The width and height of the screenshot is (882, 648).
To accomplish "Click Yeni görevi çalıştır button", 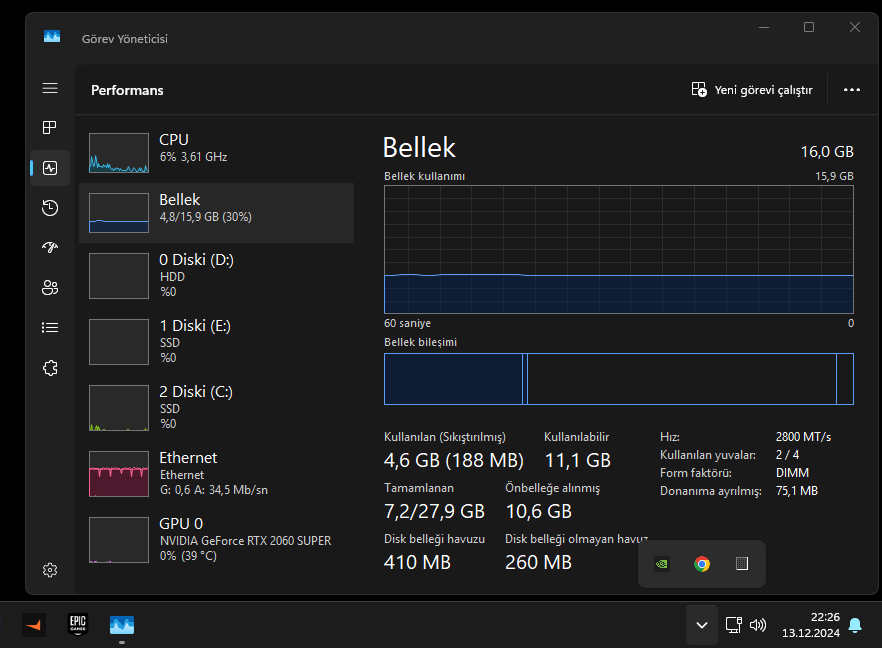I will tap(752, 90).
